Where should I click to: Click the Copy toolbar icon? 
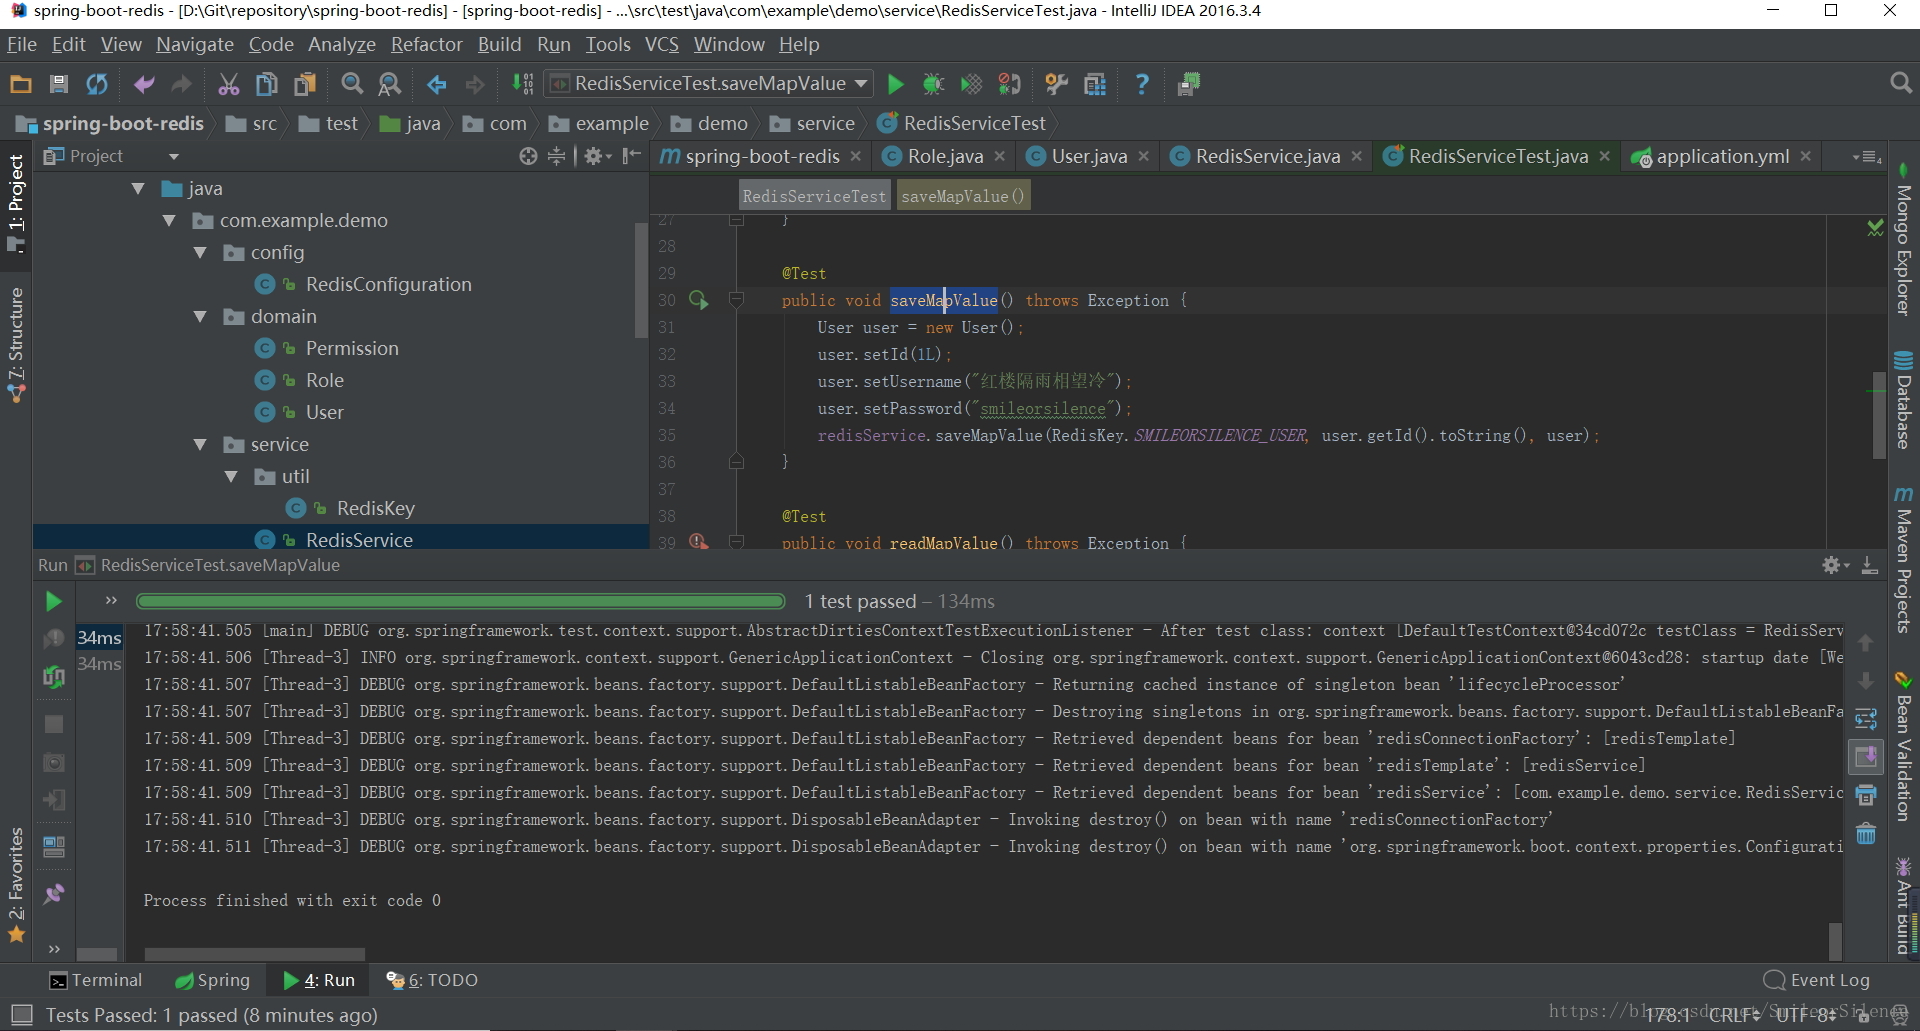click(267, 84)
